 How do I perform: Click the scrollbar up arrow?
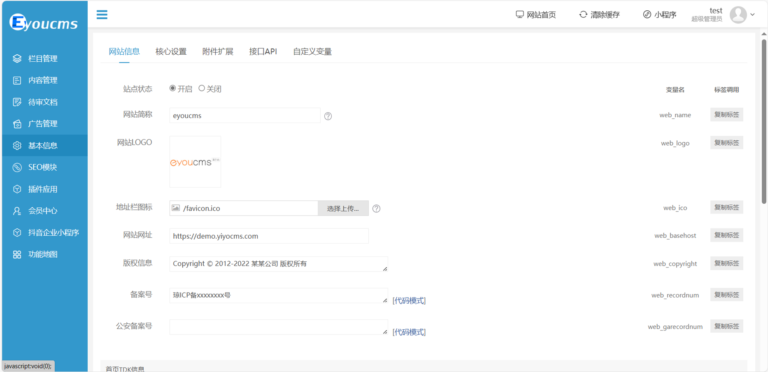tap(764, 34)
